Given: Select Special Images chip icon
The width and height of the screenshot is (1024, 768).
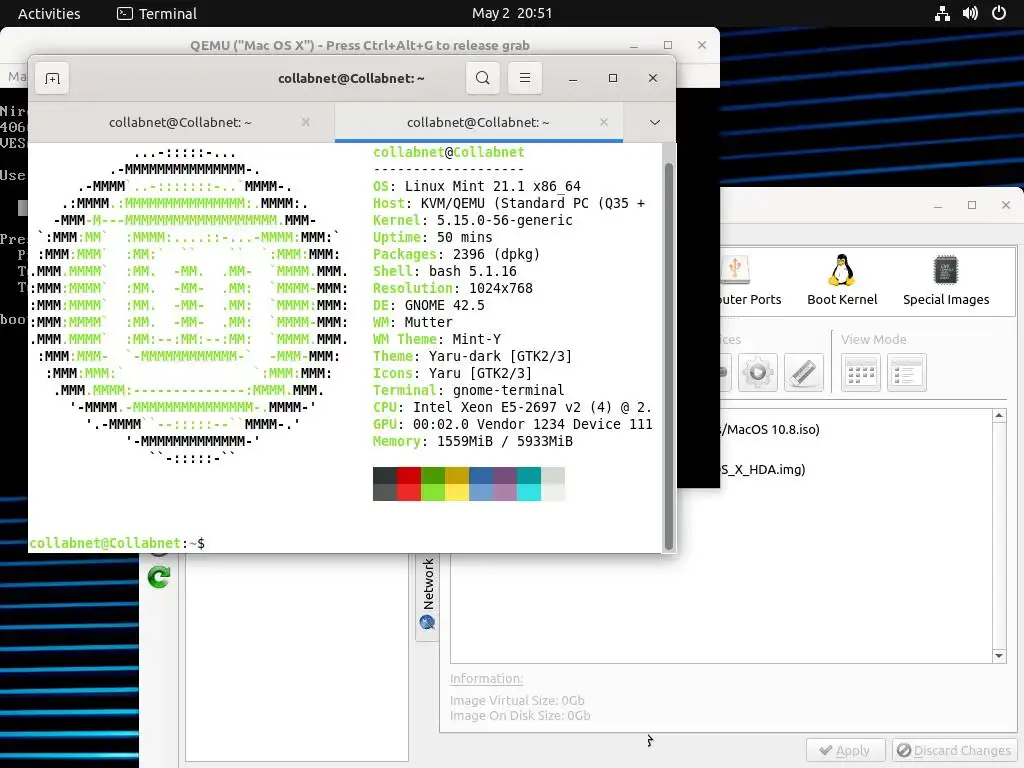Looking at the screenshot, I should 946,280.
